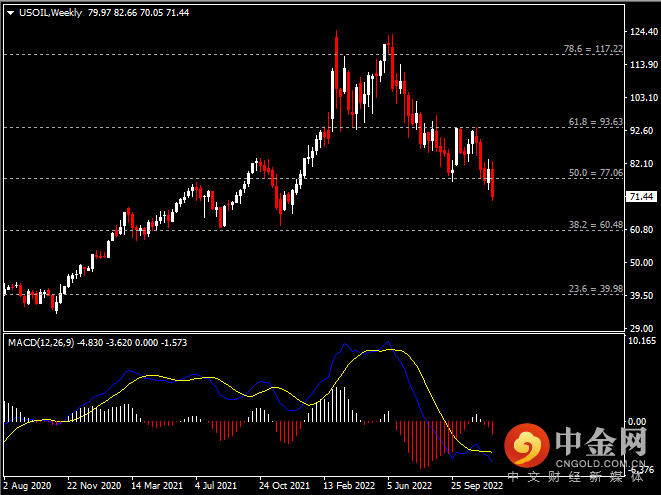The width and height of the screenshot is (661, 495).
Task: Click the current price tag 71.44
Action: [643, 197]
